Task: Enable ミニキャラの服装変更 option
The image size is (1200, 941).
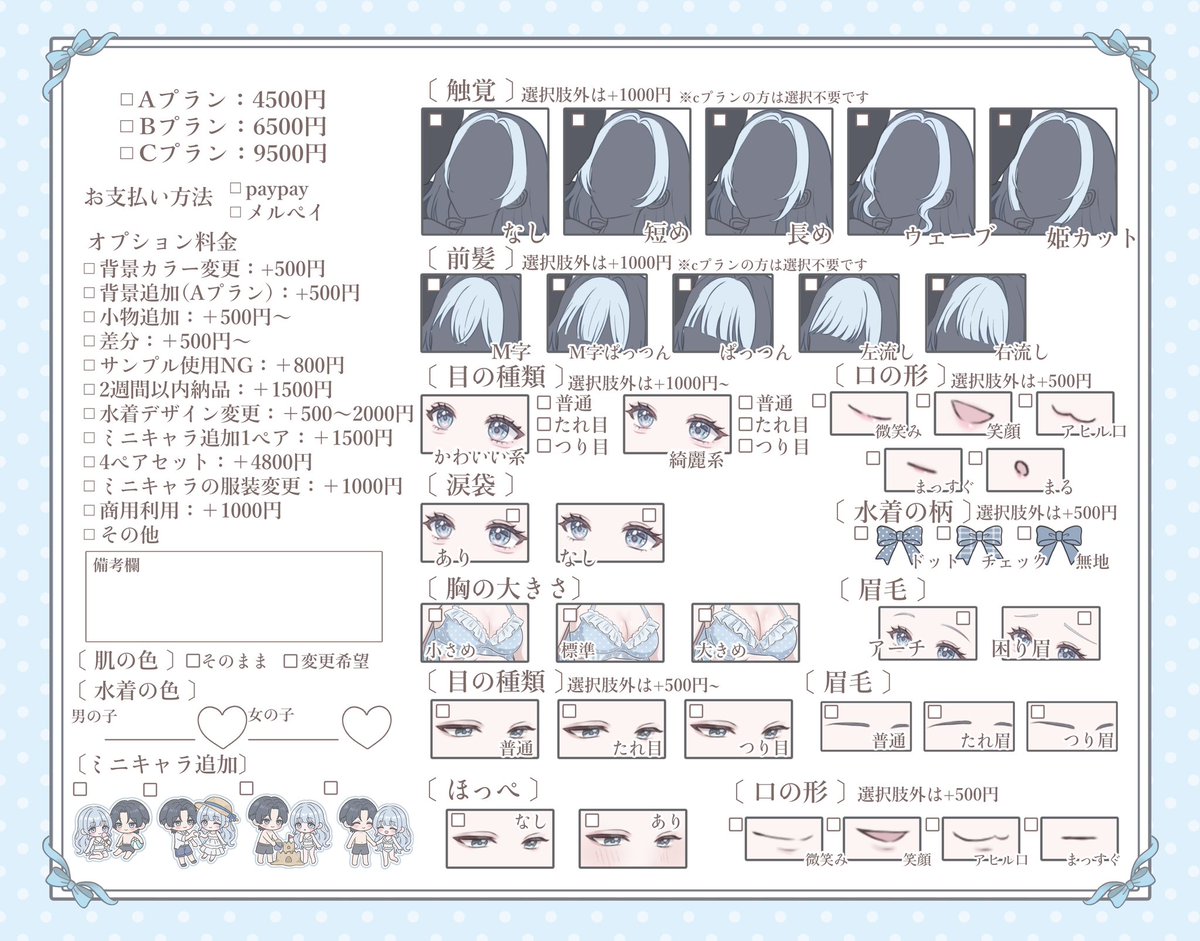Action: point(89,486)
